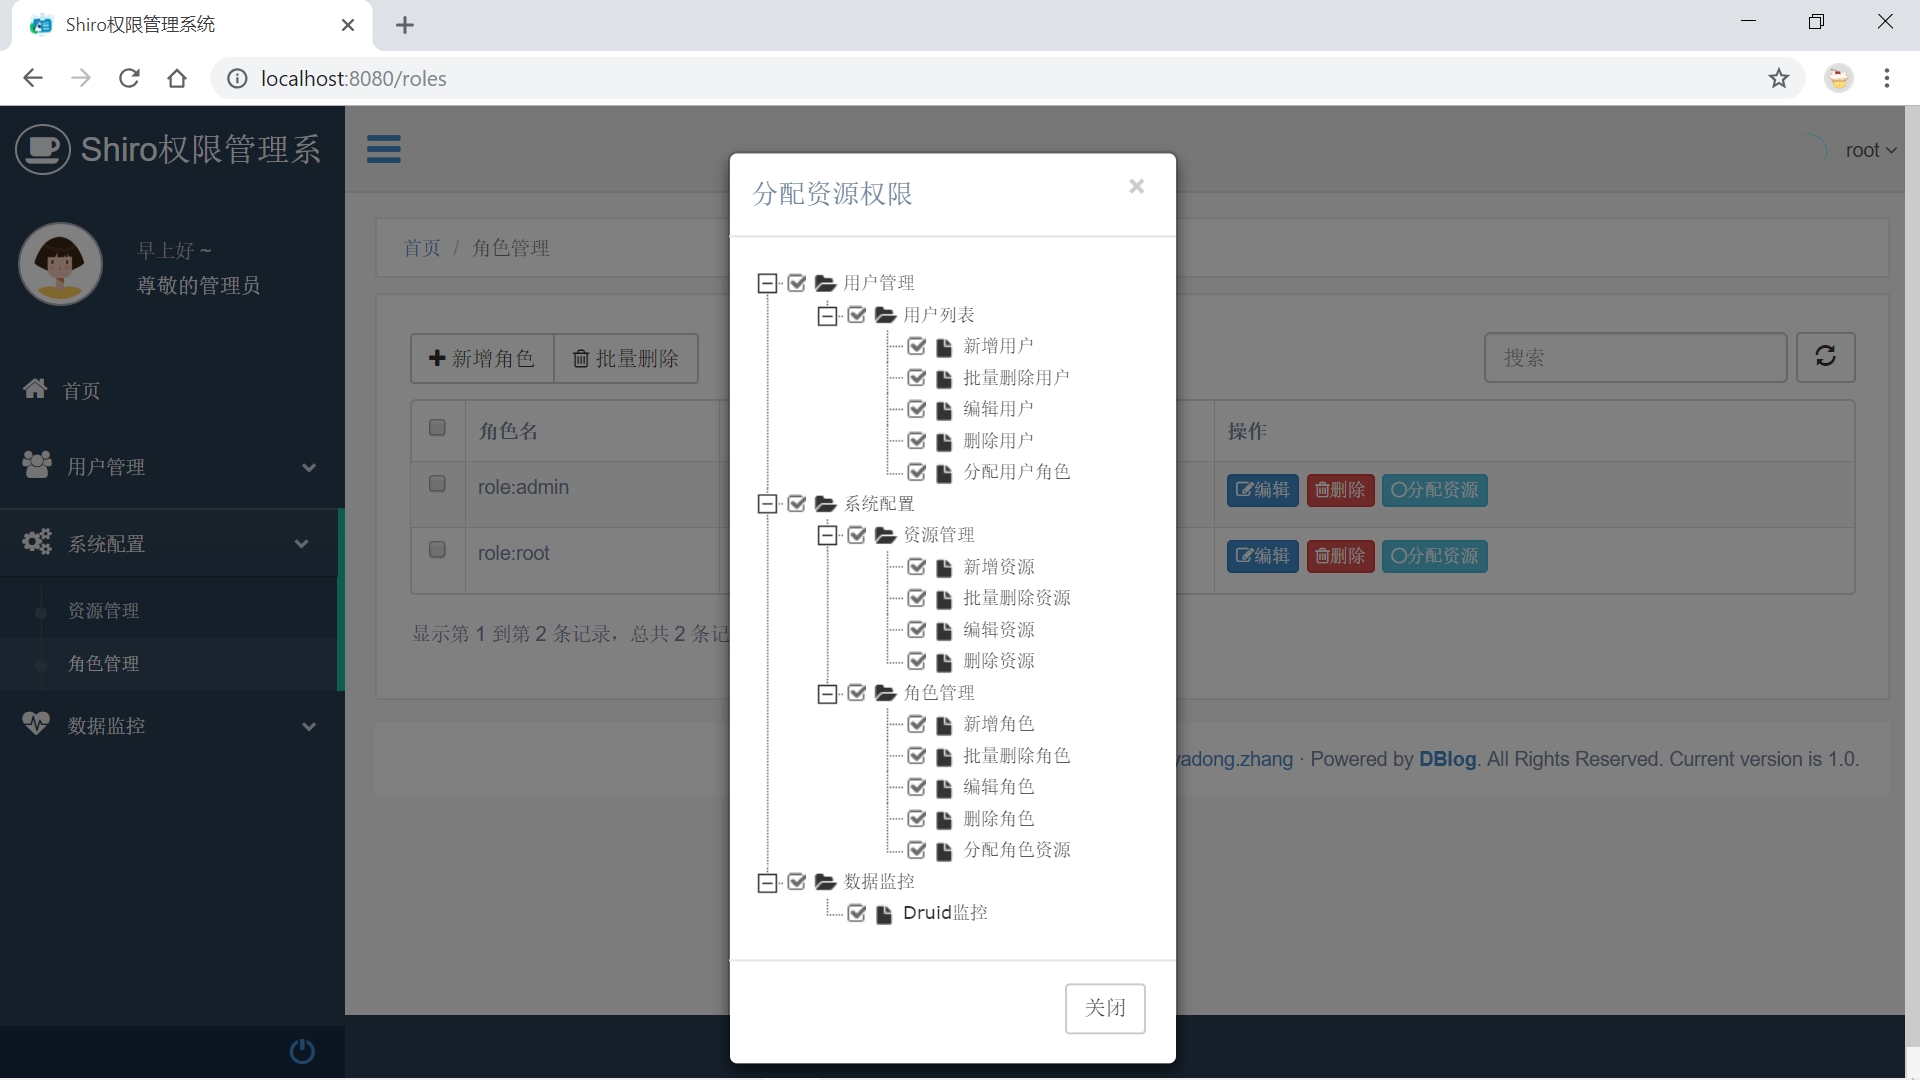Reload the page in browser
Screen dimensions: 1920x1080
129,78
